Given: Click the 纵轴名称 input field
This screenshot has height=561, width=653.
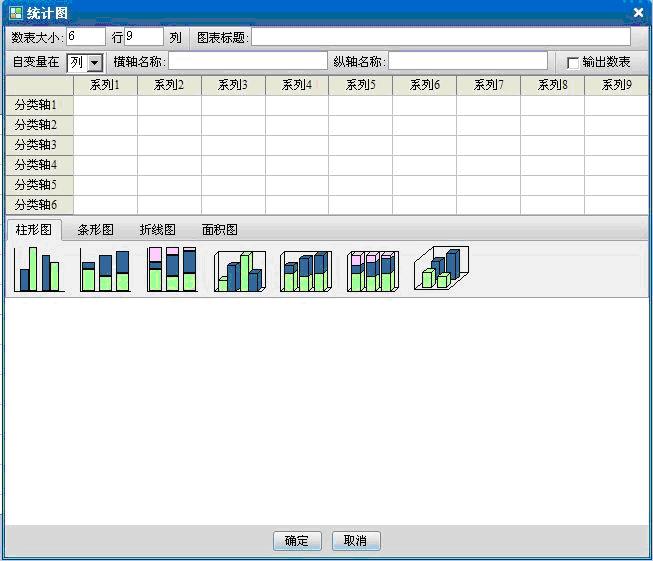Looking at the screenshot, I should pos(468,61).
